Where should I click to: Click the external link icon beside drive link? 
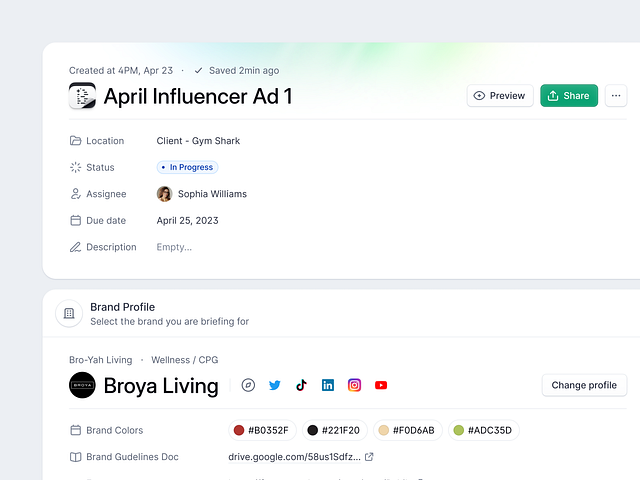coord(369,457)
